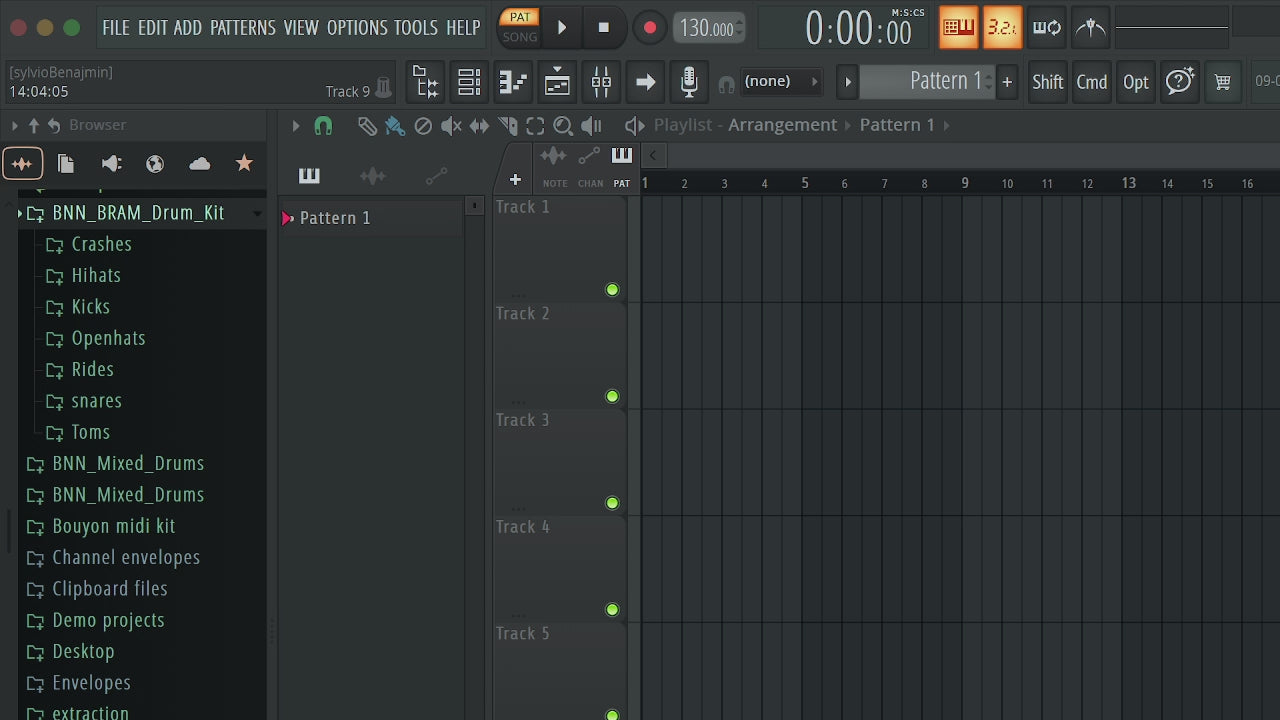Image resolution: width=1280 pixels, height=720 pixels.
Task: Open the (none) input selector dropdown
Action: tap(781, 82)
